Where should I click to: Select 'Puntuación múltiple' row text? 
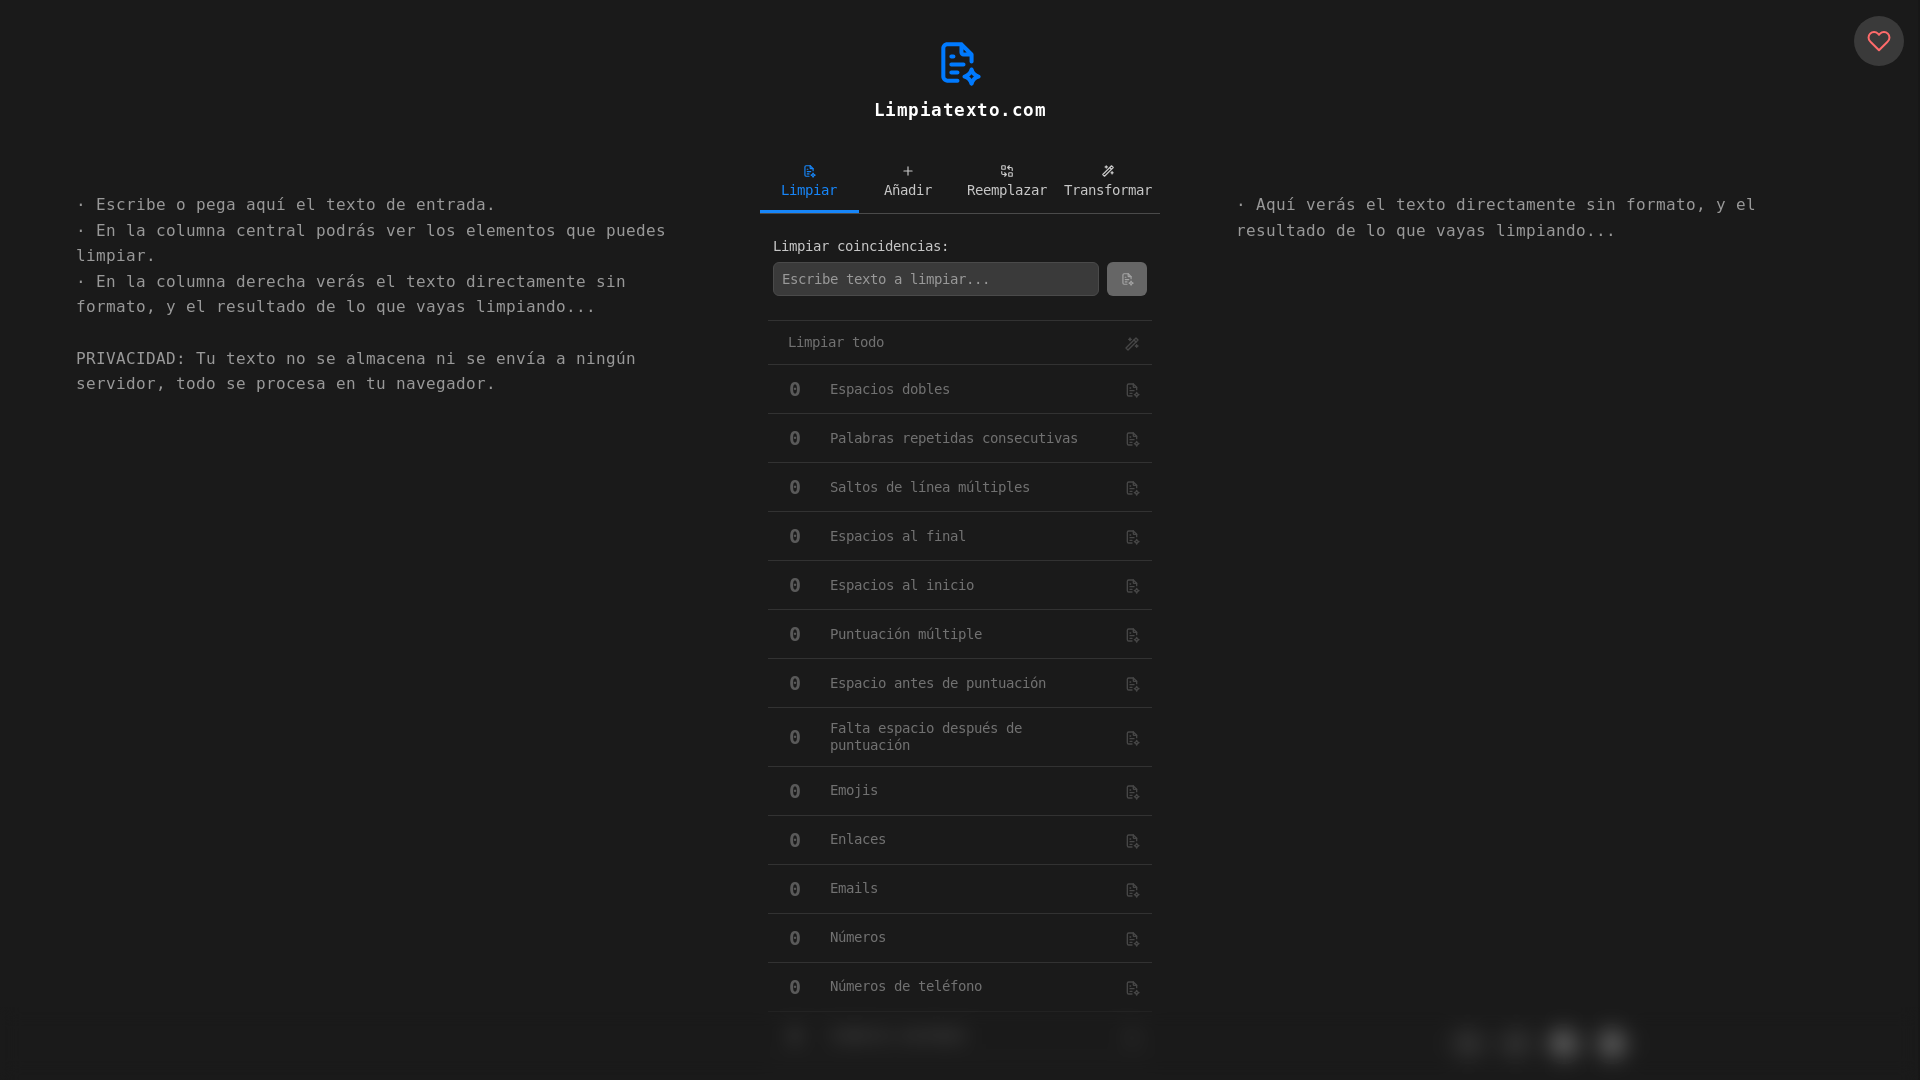point(906,634)
